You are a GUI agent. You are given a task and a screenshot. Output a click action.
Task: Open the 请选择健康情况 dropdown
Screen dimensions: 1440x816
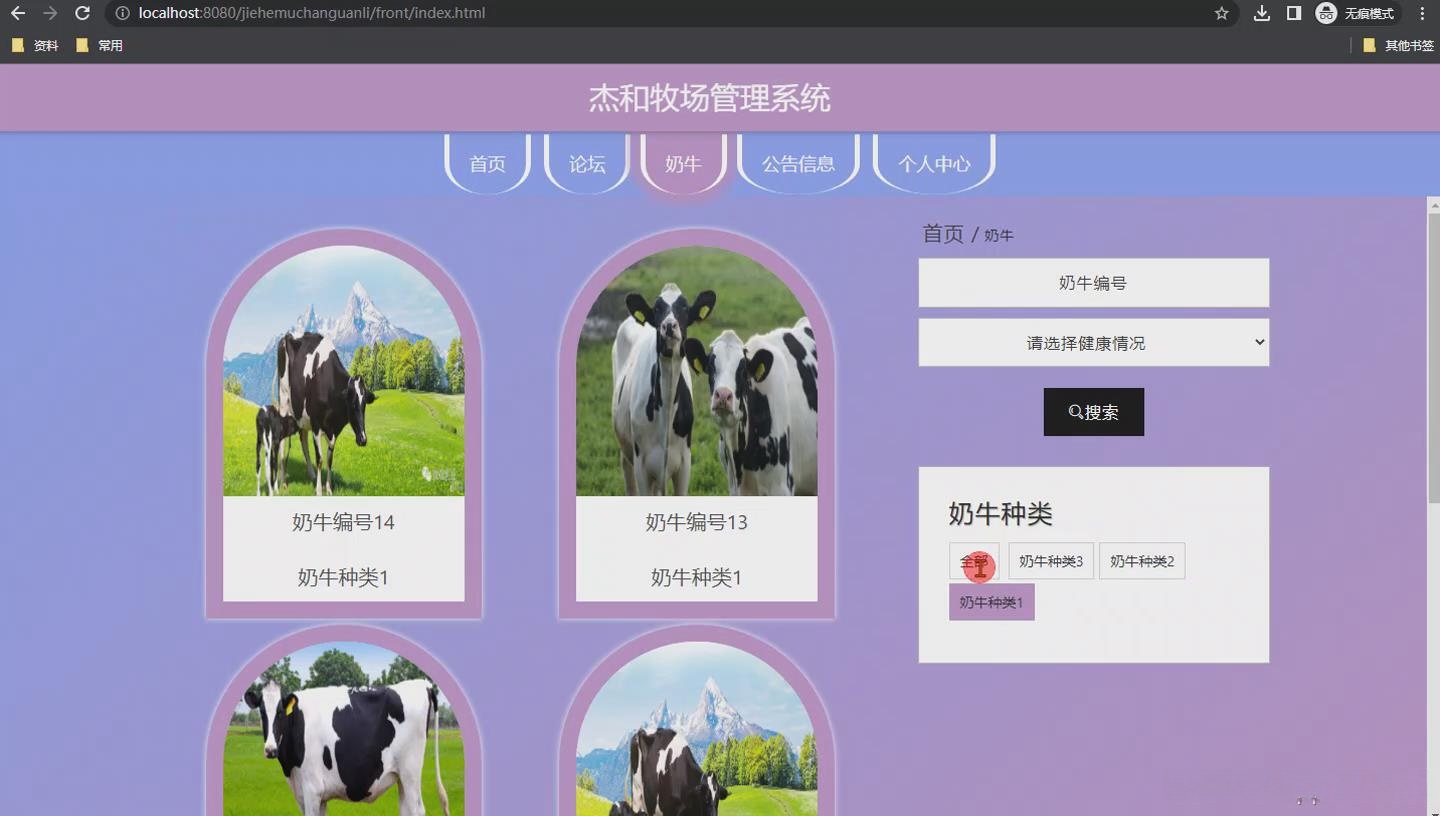click(1093, 342)
